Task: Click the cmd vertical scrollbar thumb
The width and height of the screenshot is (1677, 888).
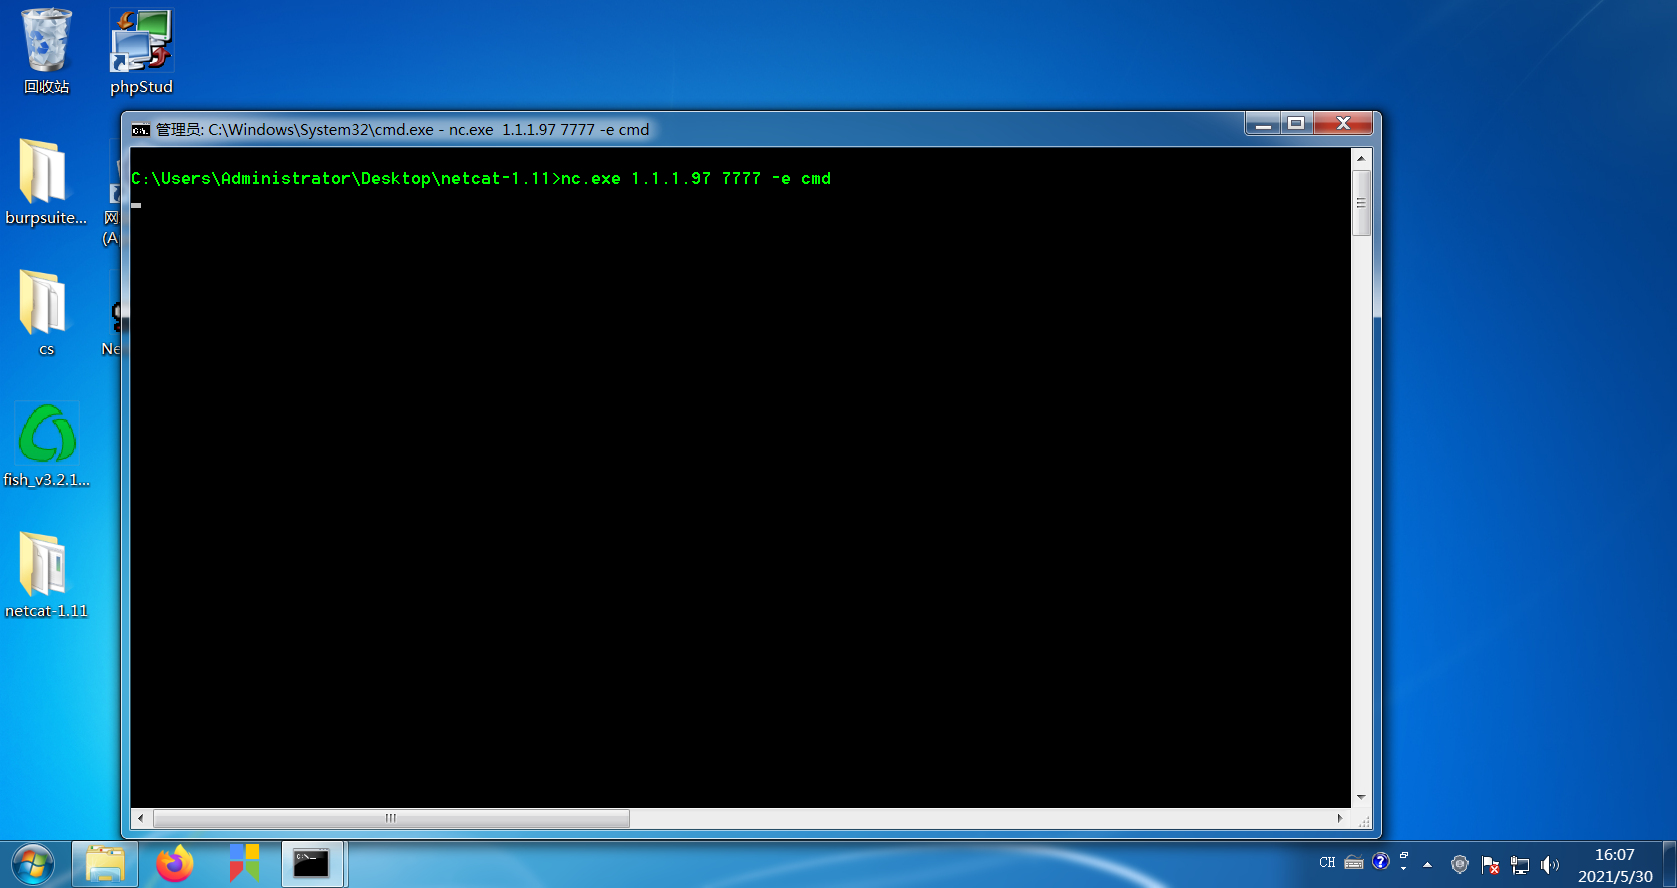Action: tap(1361, 203)
